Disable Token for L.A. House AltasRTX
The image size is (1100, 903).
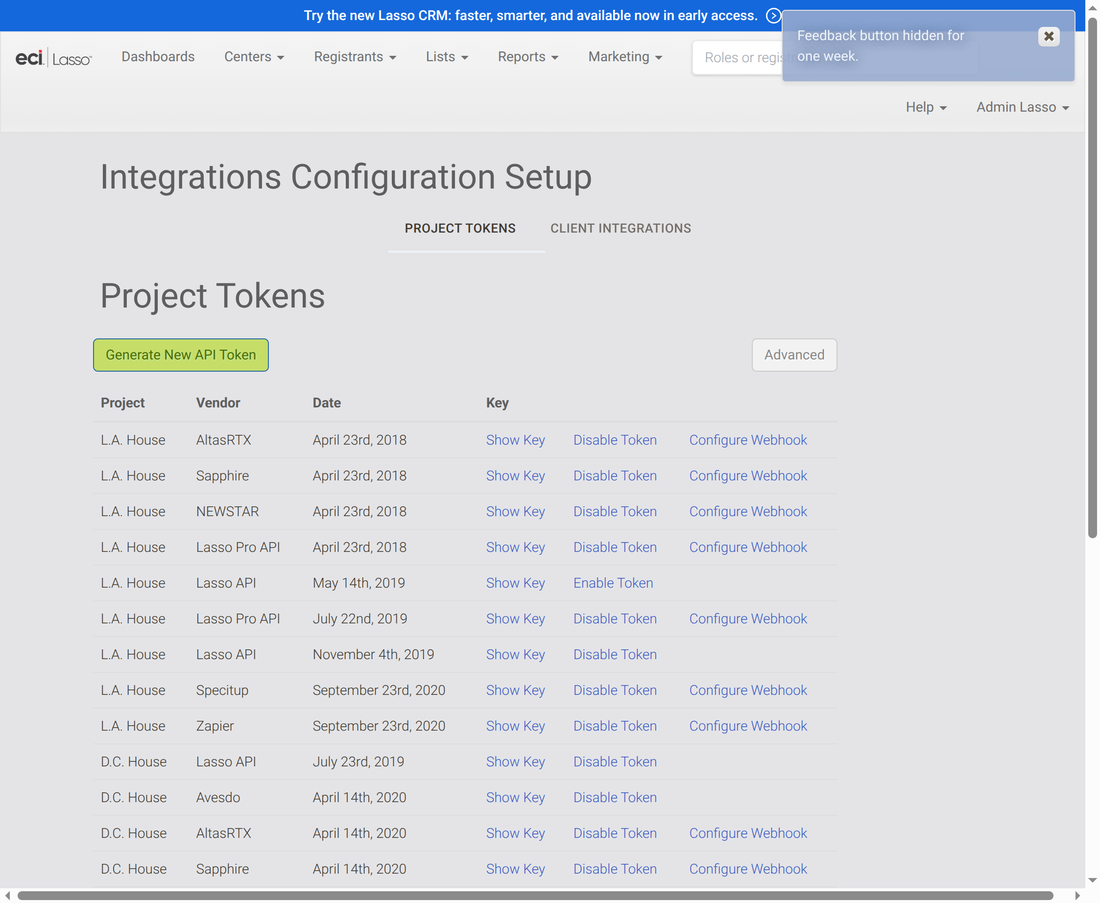(x=615, y=441)
